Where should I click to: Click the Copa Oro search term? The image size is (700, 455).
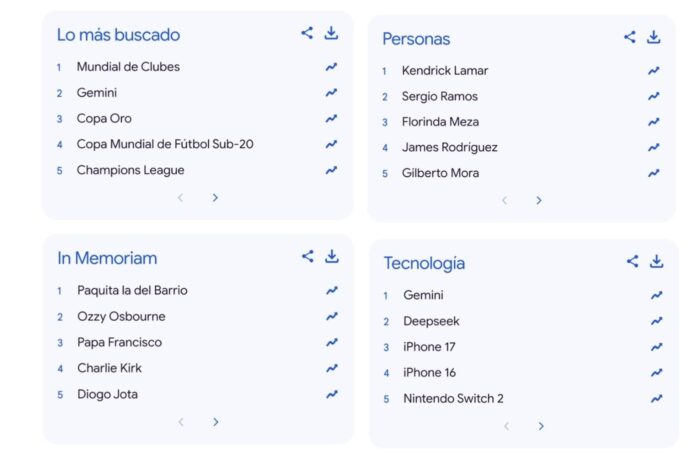tap(104, 119)
